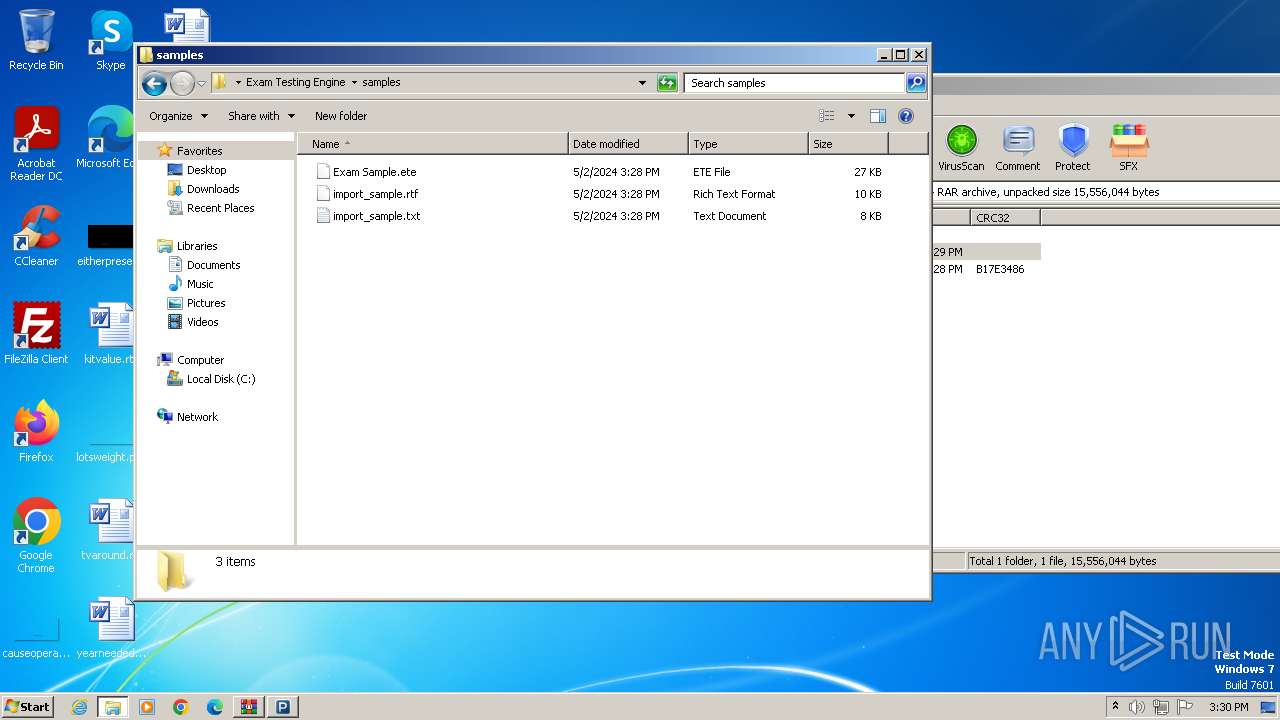Sort by Date modified column
This screenshot has height=720, width=1280.
pyautogui.click(x=628, y=144)
